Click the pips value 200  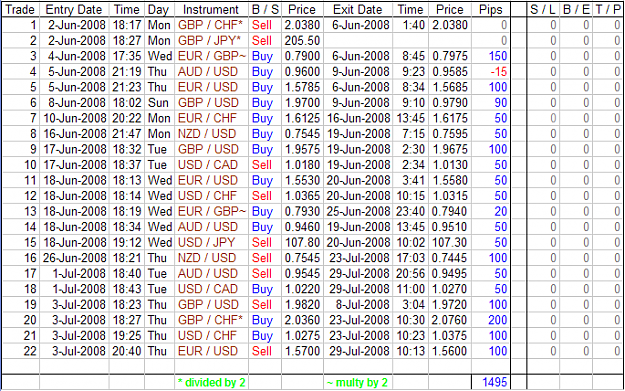coord(498,320)
